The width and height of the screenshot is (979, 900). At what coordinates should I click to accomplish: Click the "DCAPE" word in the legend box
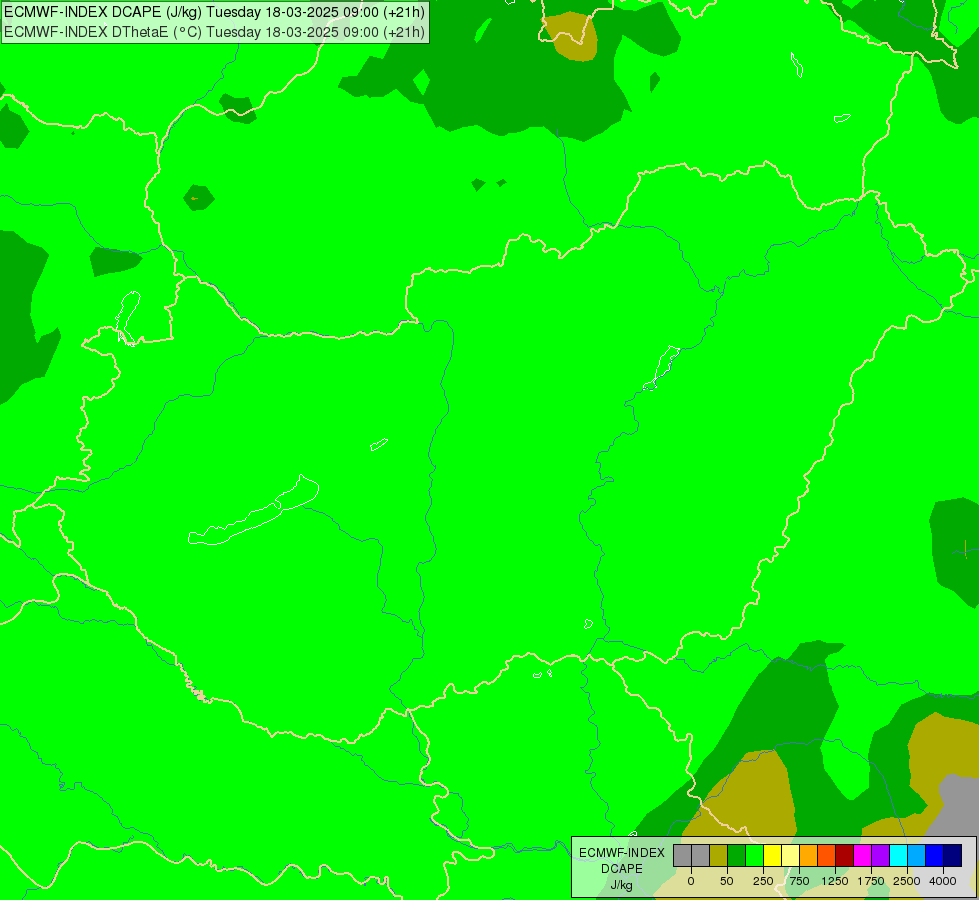click(622, 869)
